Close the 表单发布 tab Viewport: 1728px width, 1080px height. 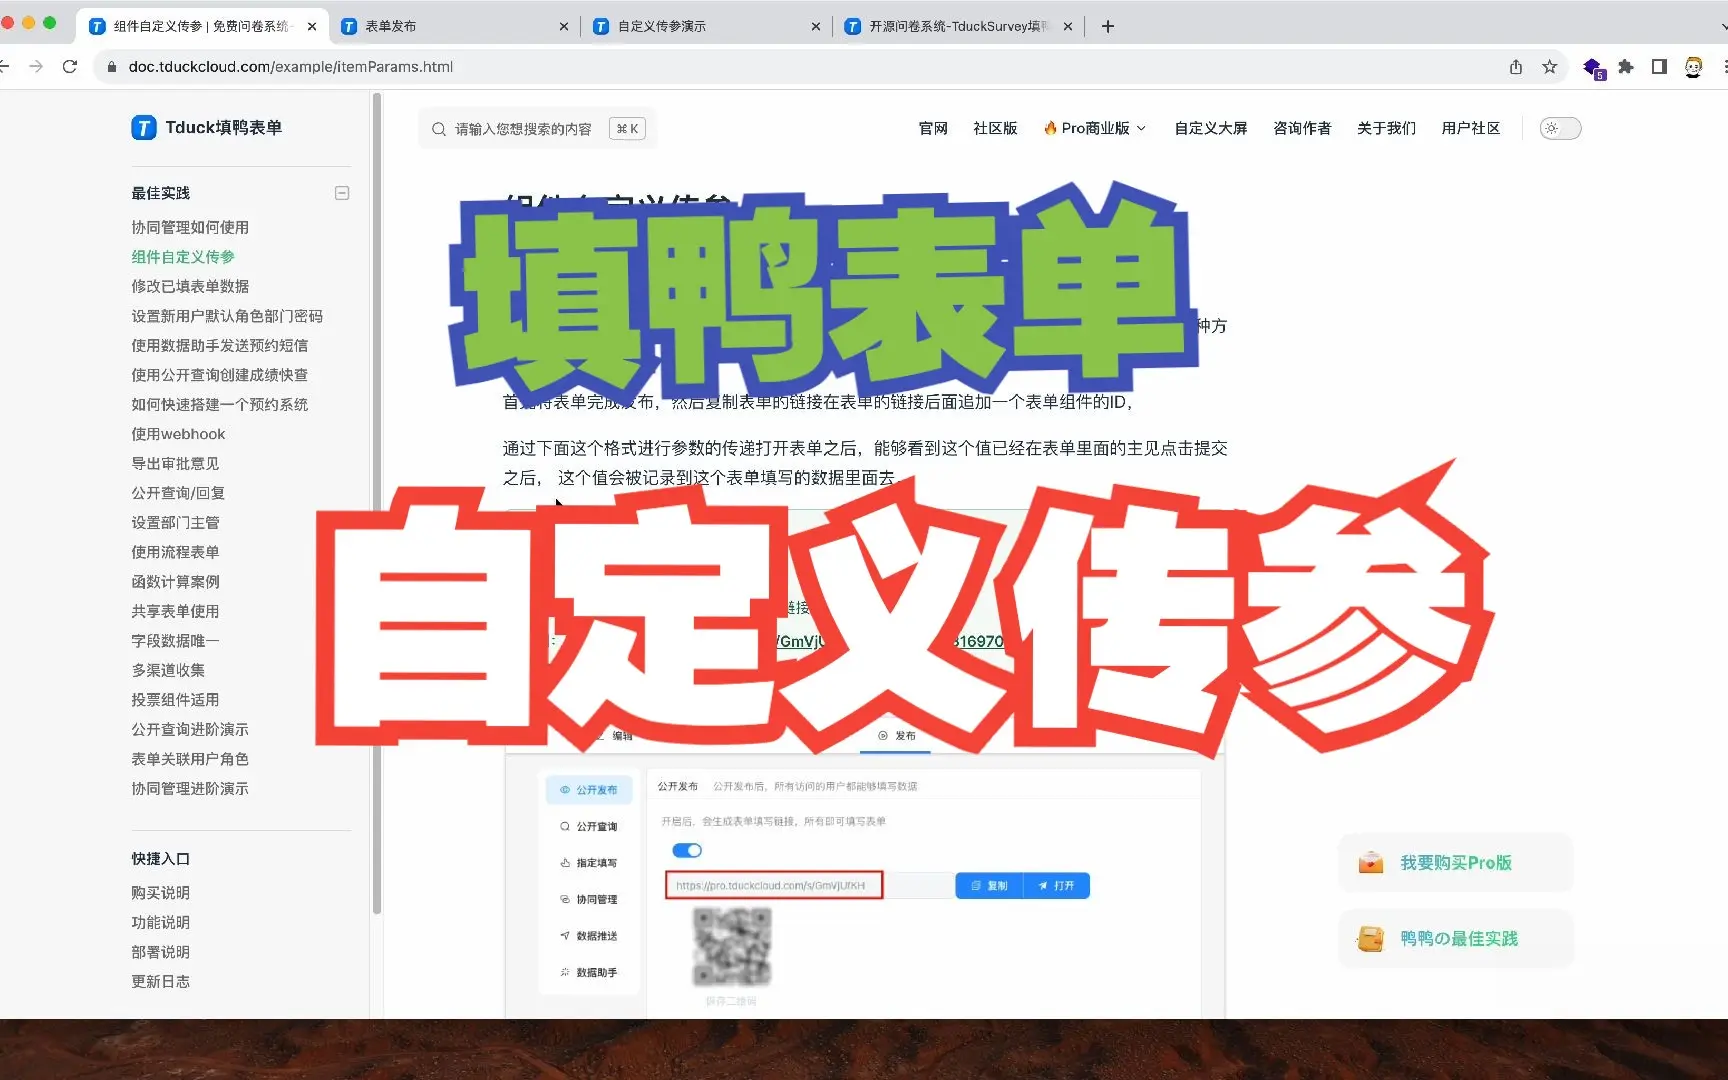click(x=564, y=27)
